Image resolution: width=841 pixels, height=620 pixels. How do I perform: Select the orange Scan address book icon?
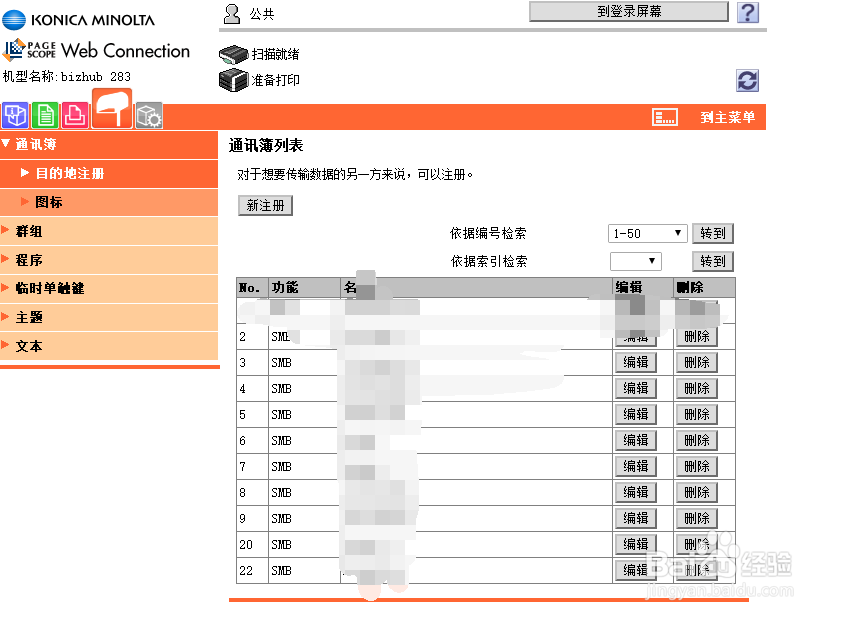[111, 110]
